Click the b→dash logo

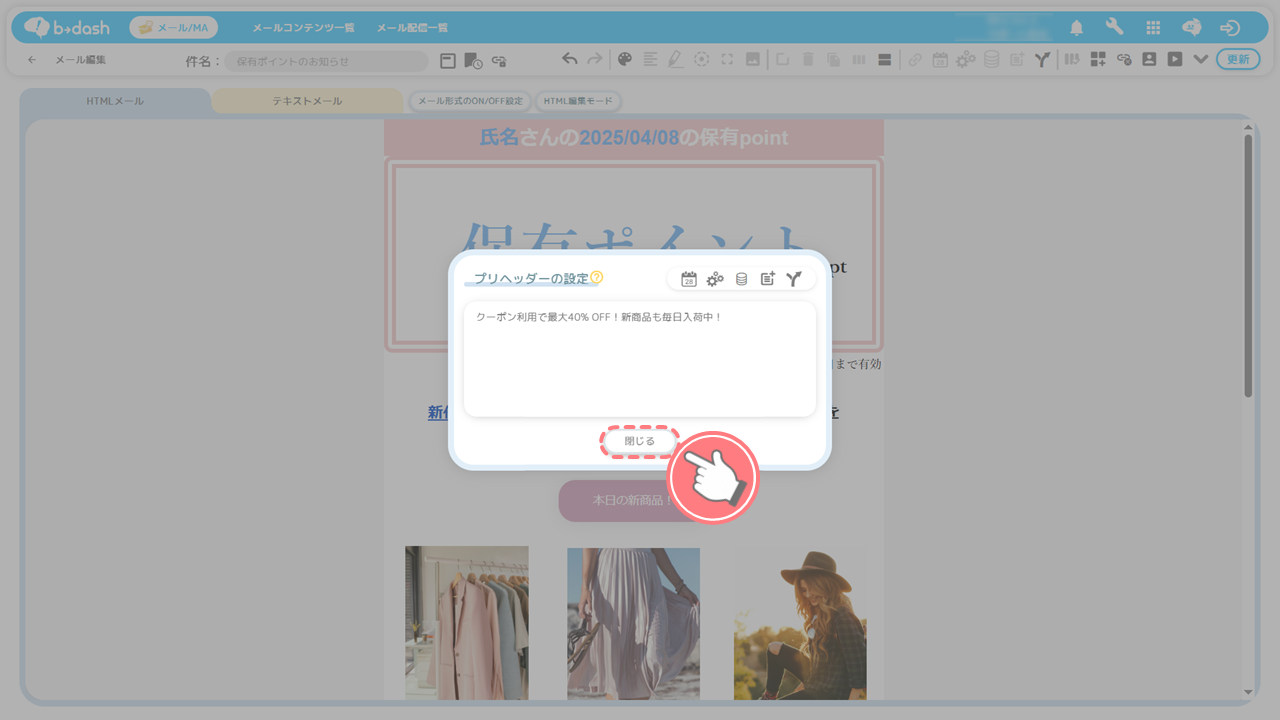pos(67,28)
